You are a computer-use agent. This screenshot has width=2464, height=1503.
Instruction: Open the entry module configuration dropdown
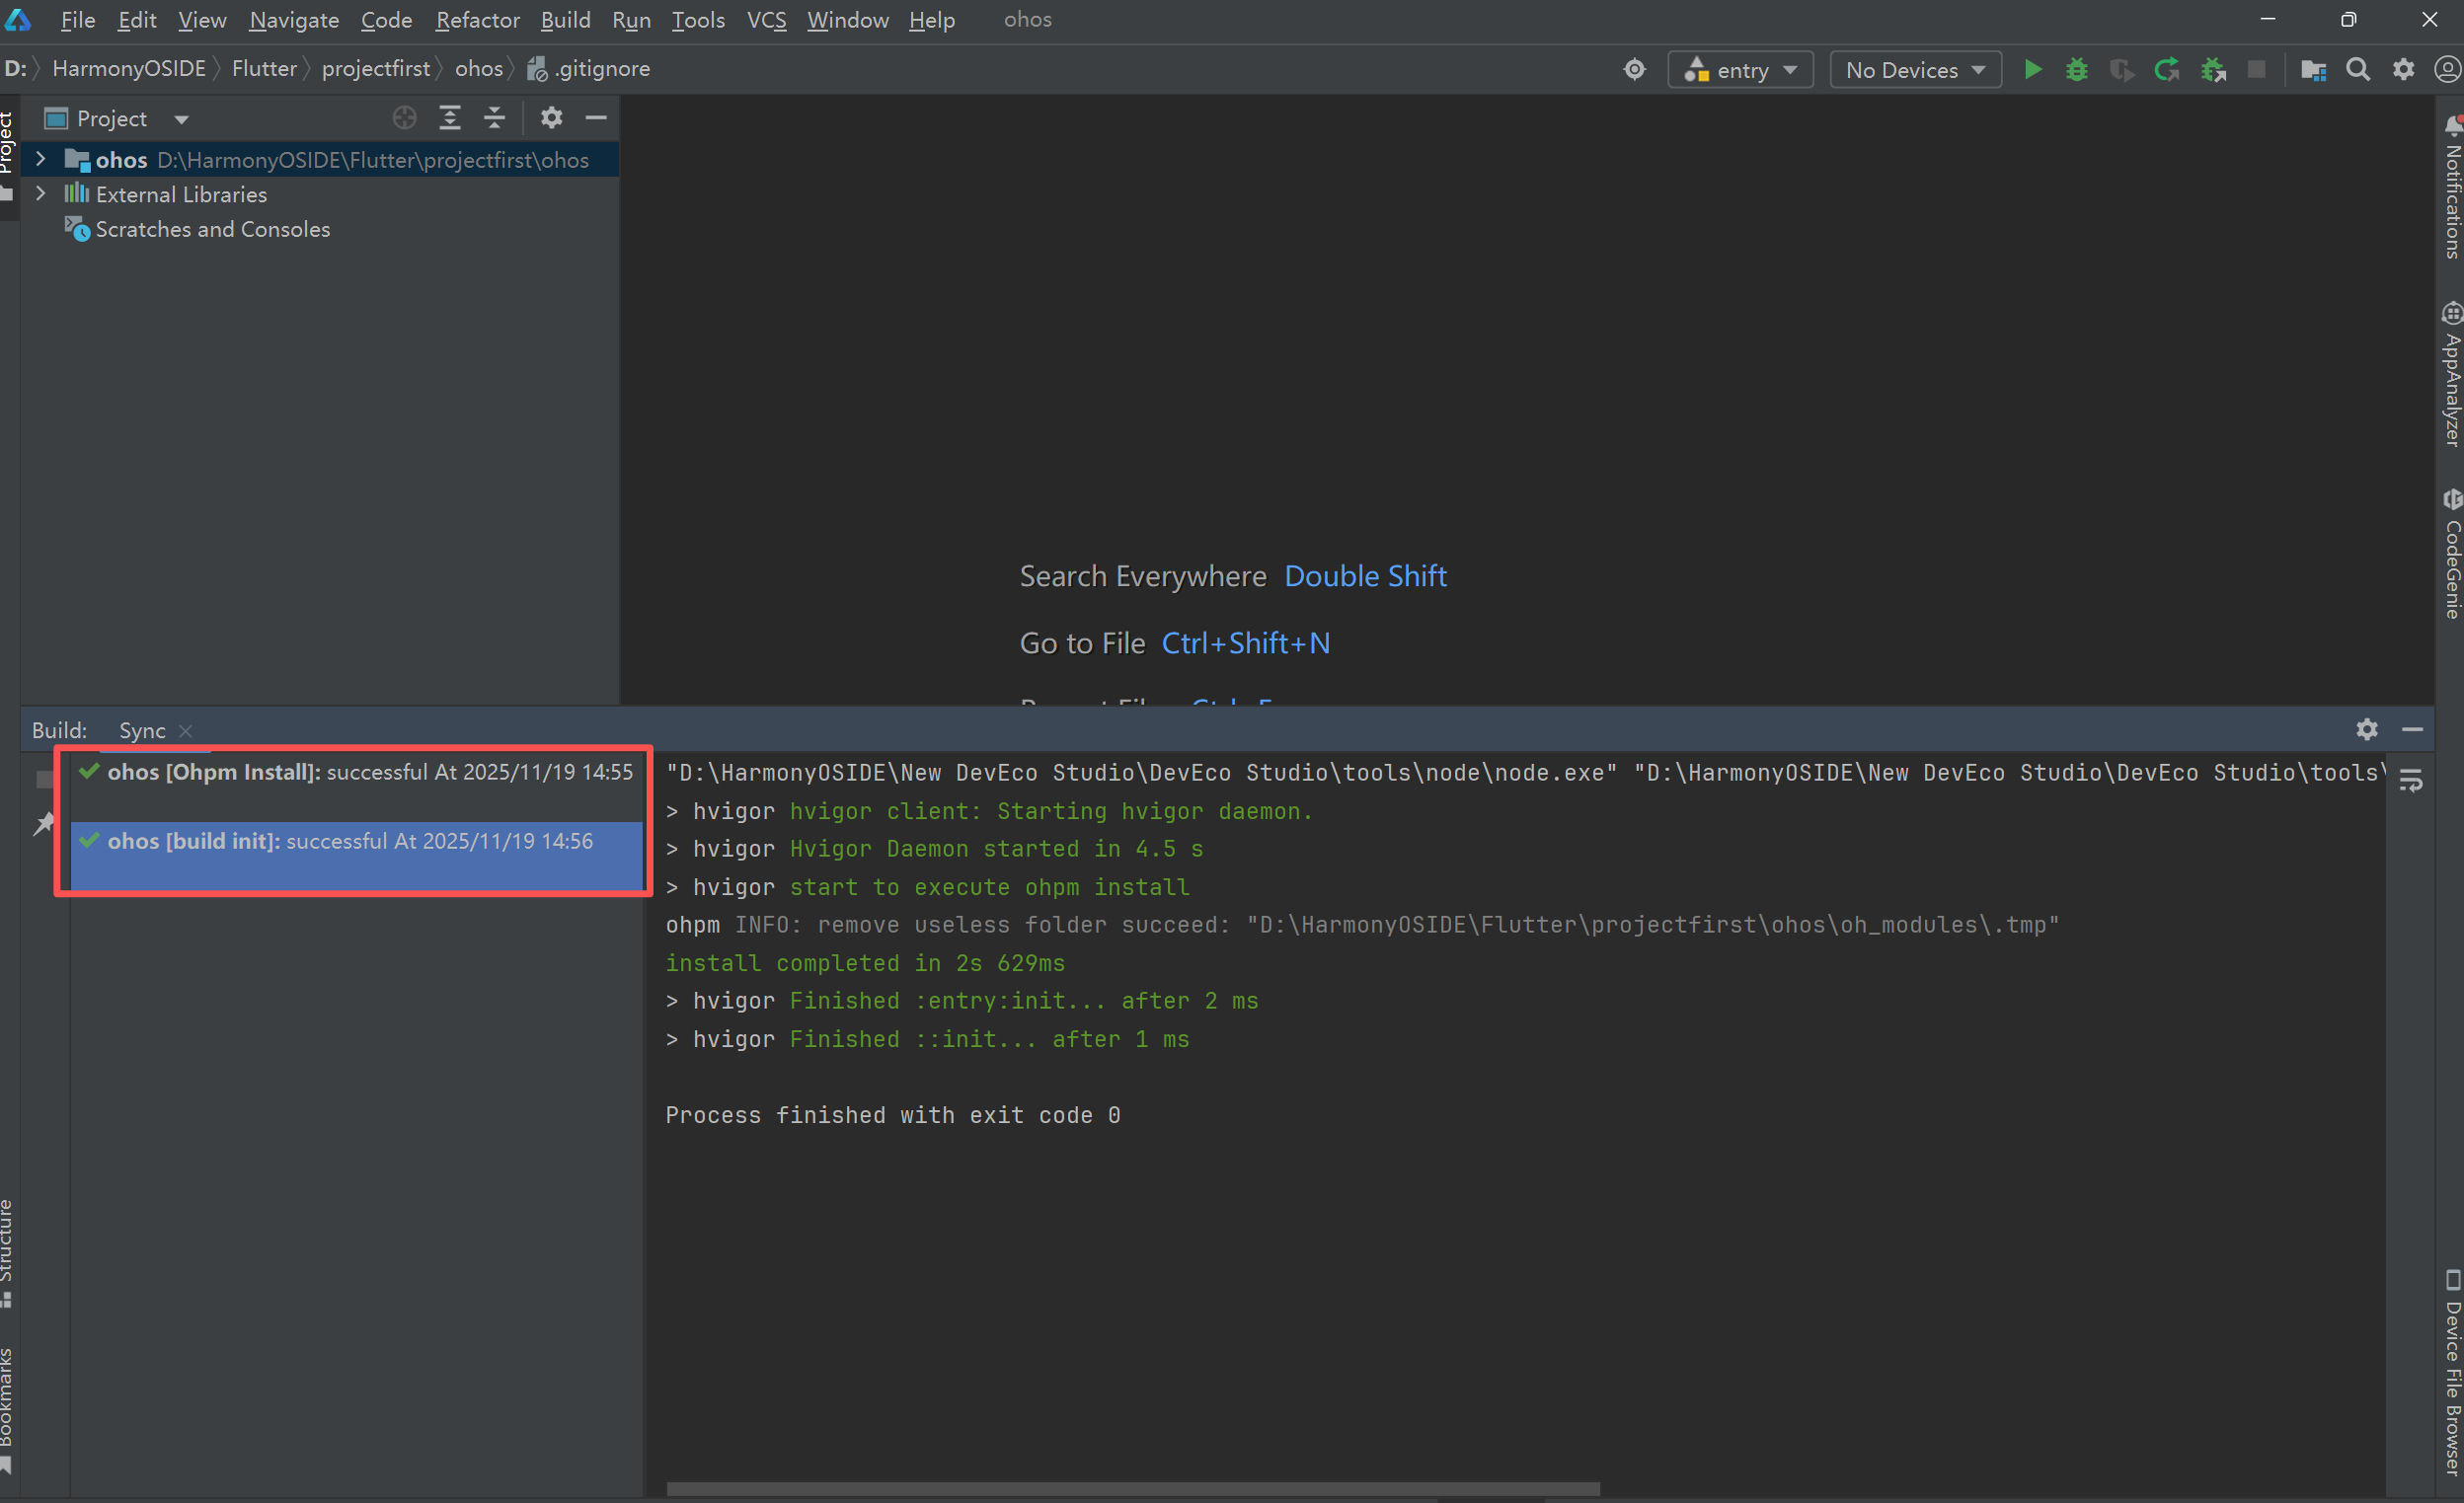1740,70
